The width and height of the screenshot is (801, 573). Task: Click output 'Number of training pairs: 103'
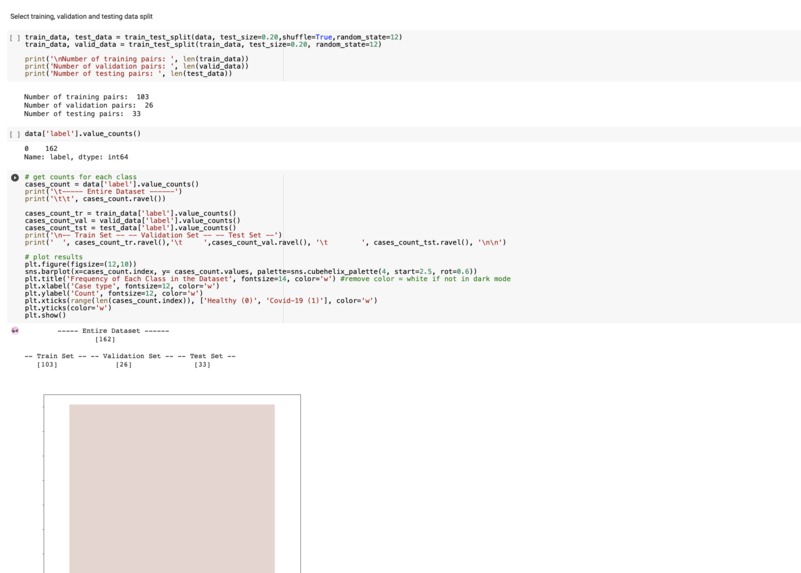click(x=86, y=97)
